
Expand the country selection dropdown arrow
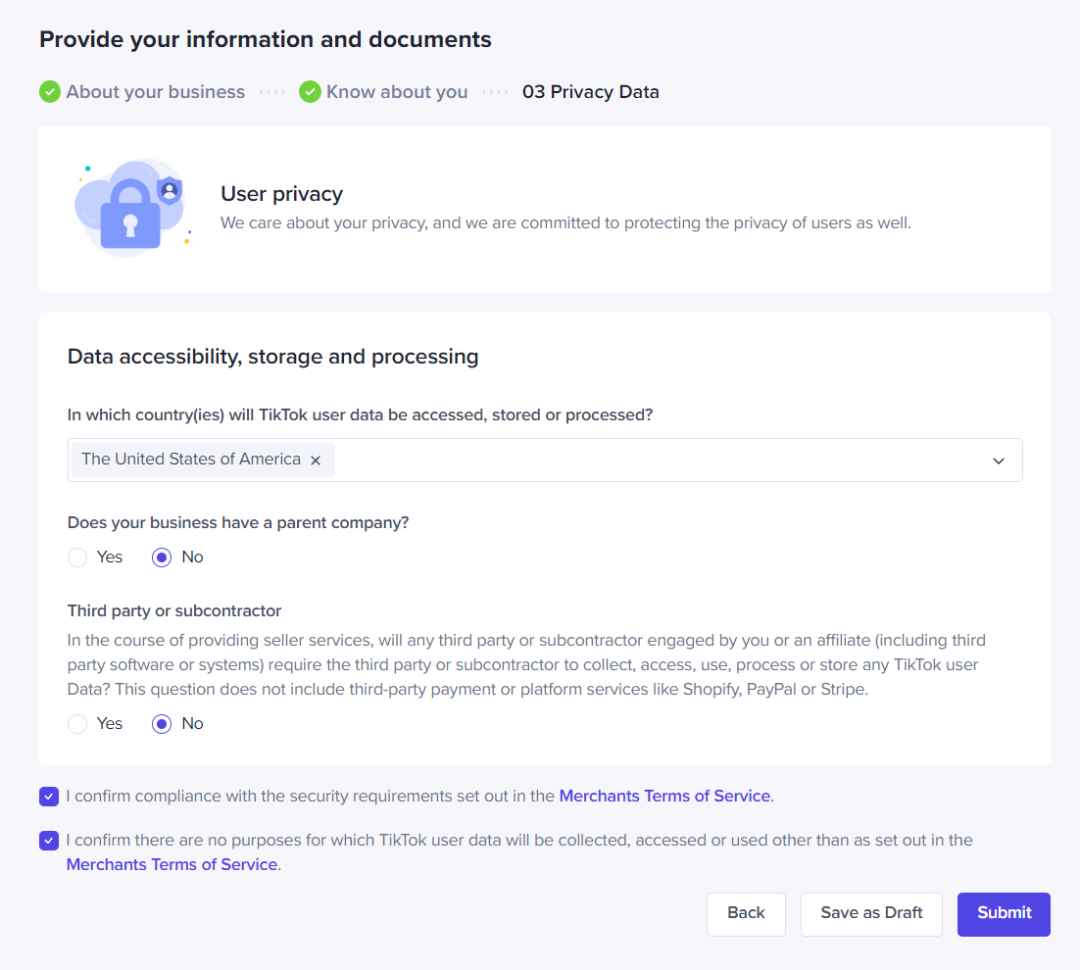[998, 460]
